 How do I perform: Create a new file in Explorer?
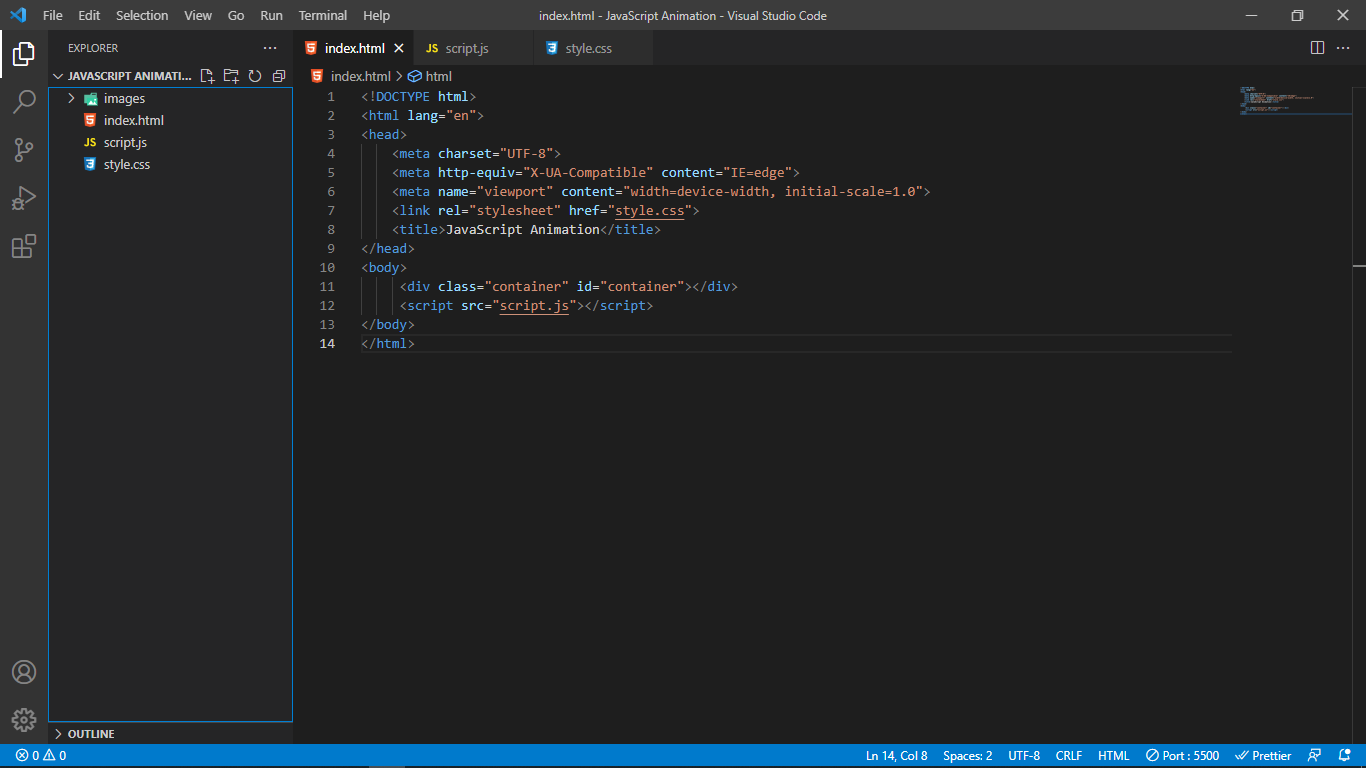click(x=207, y=75)
